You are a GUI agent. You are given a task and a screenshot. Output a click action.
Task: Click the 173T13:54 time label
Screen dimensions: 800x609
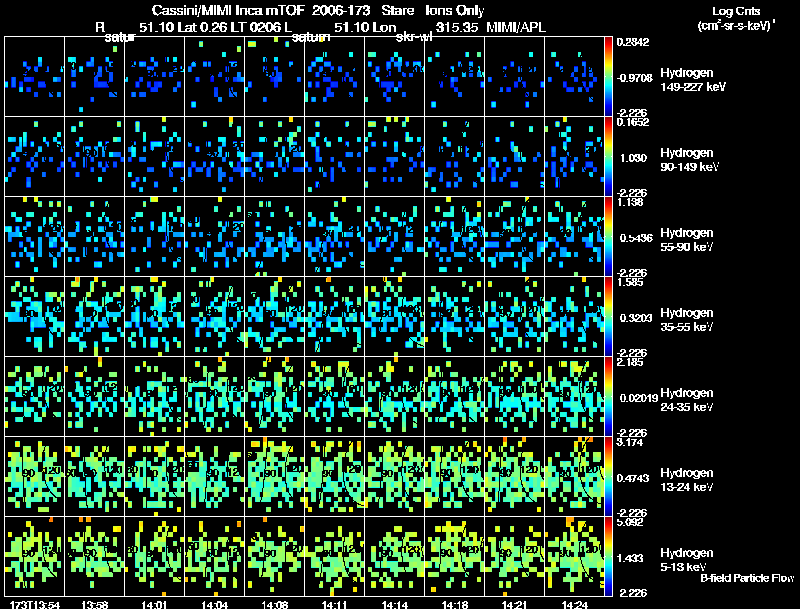[x=35, y=605]
